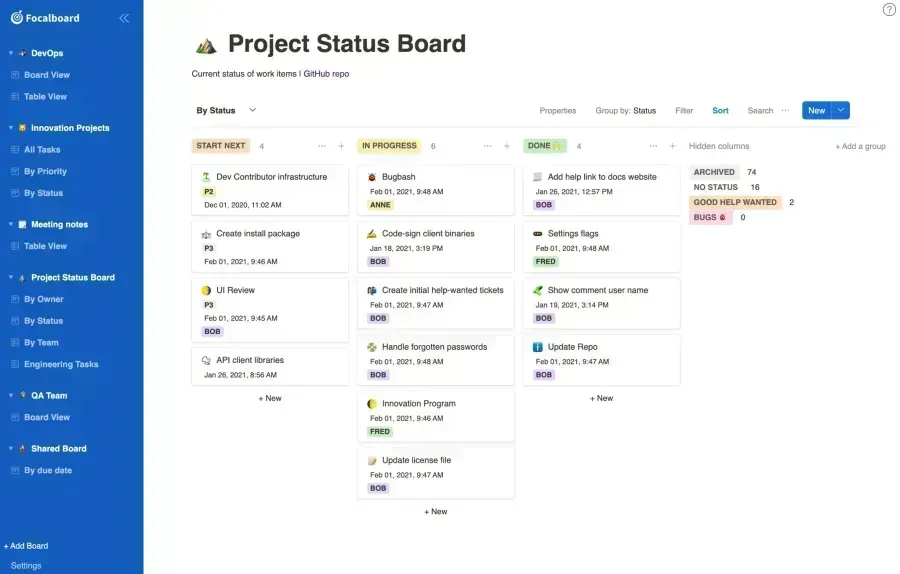
Task: Collapse the sidebar with double-chevron icon
Action: (x=124, y=18)
